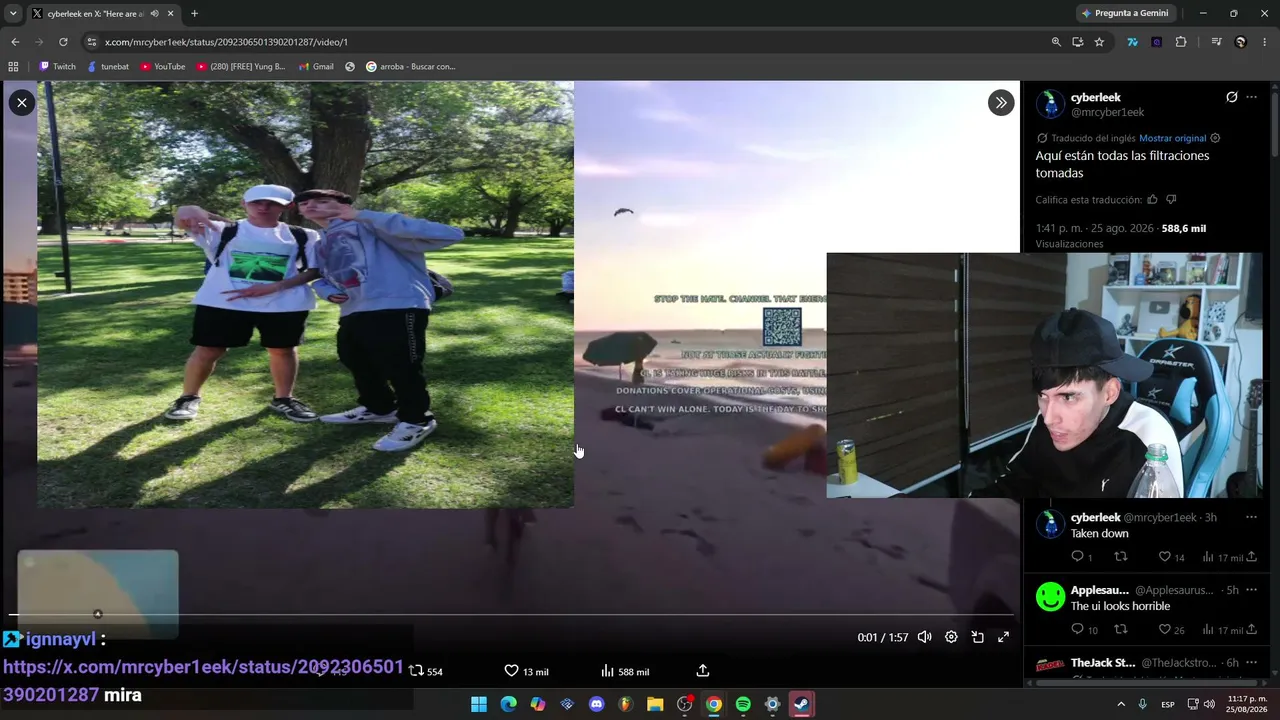Open translation settings gear icon
The width and height of the screenshot is (1280, 720).
pyautogui.click(x=1216, y=138)
